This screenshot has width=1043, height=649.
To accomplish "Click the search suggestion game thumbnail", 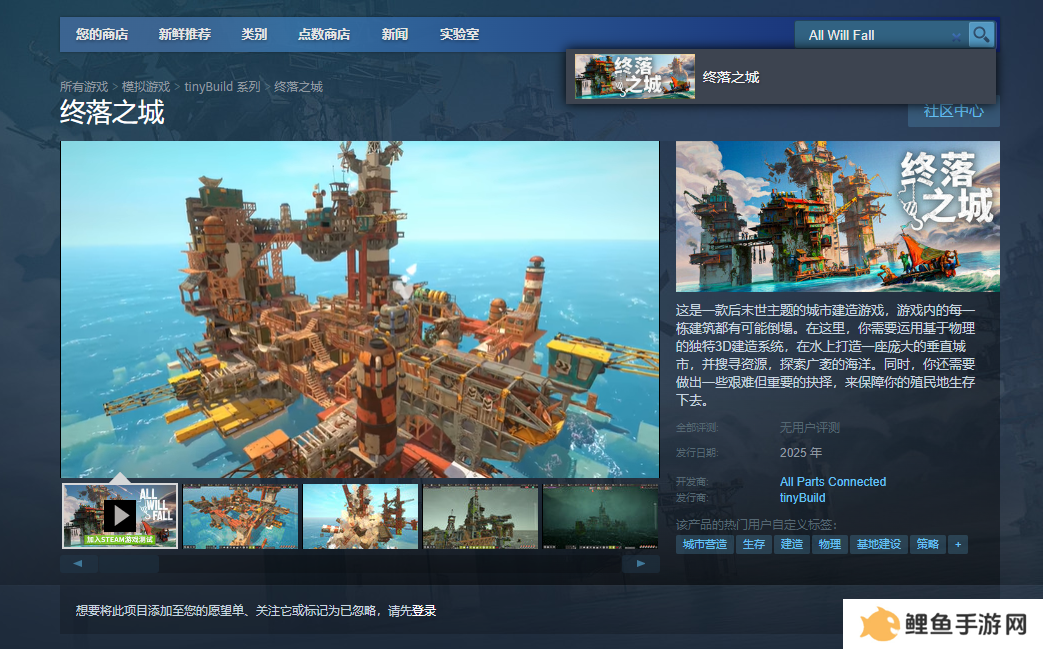I will (635, 76).
